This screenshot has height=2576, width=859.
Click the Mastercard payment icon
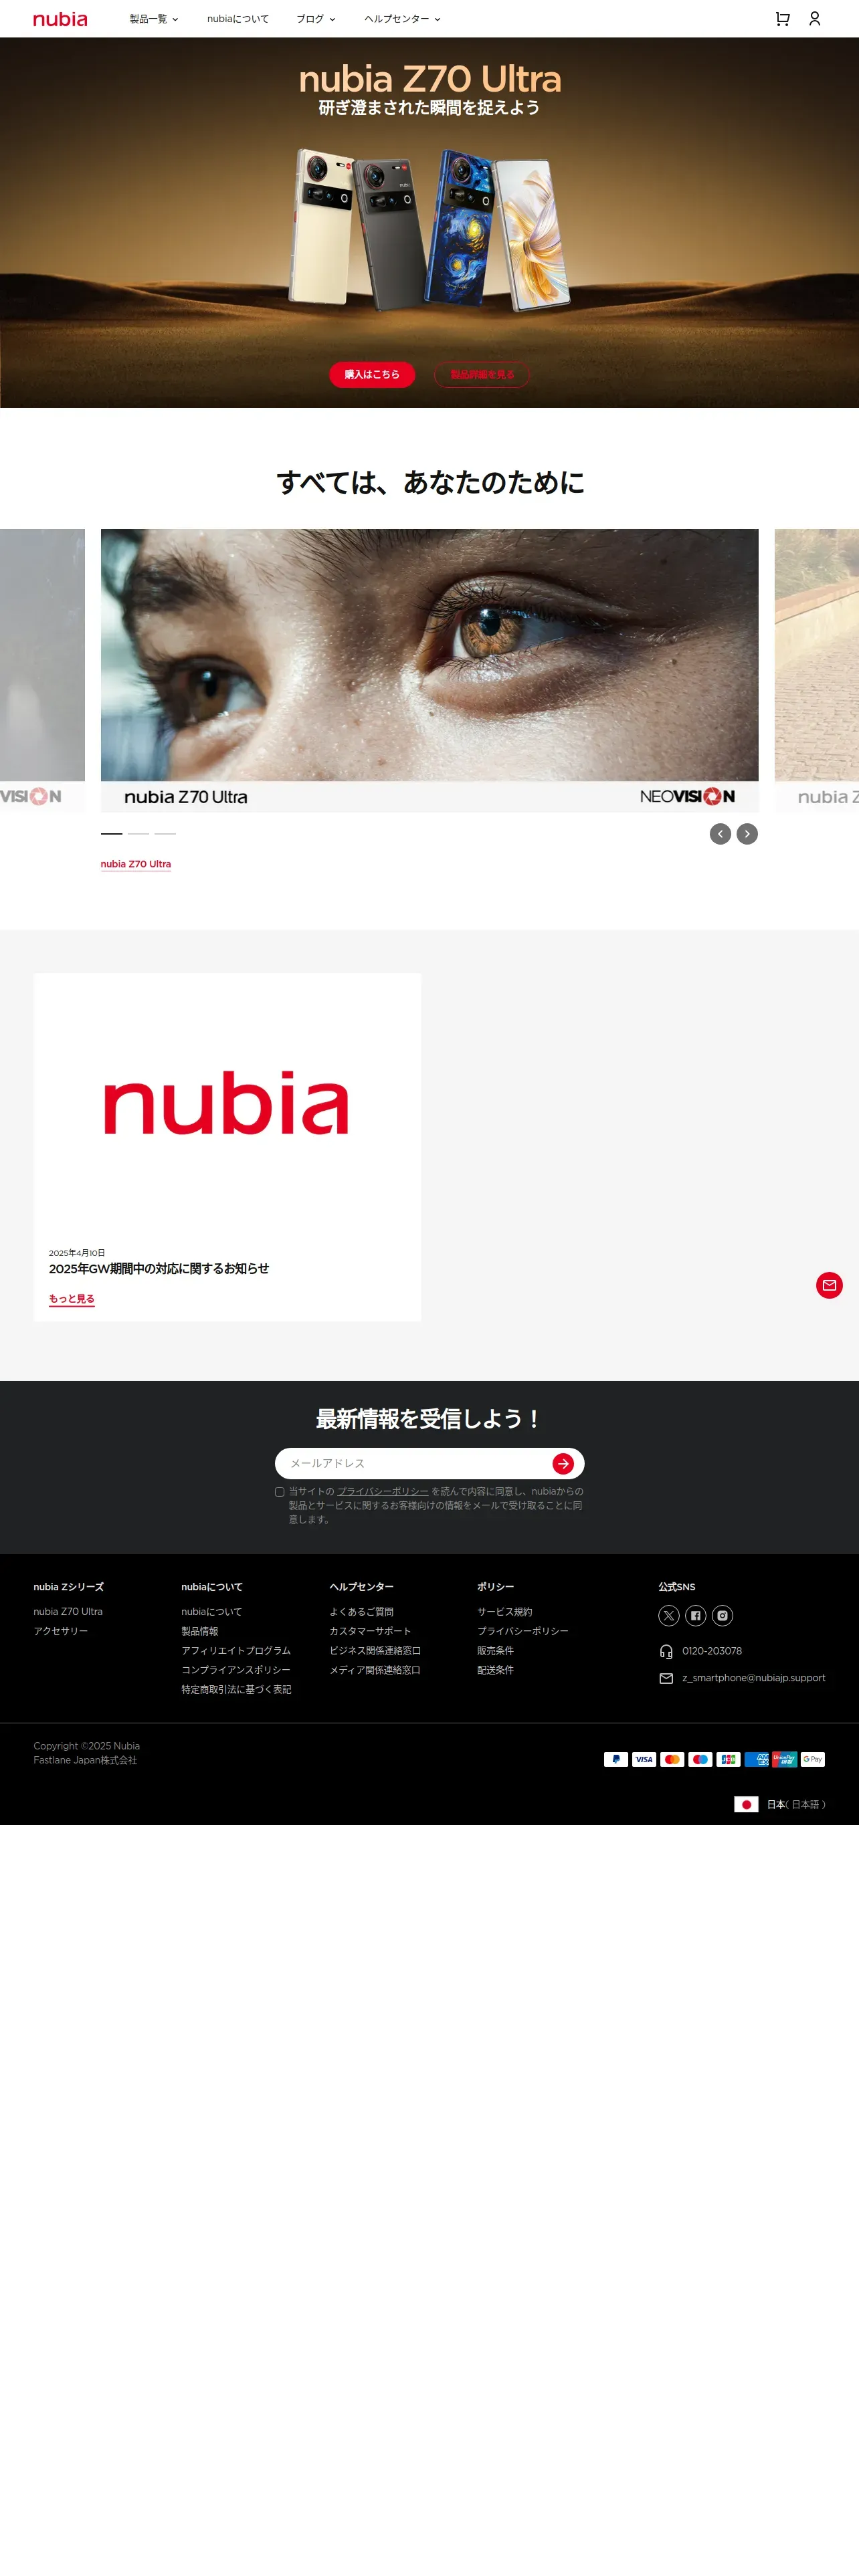[x=672, y=1759]
